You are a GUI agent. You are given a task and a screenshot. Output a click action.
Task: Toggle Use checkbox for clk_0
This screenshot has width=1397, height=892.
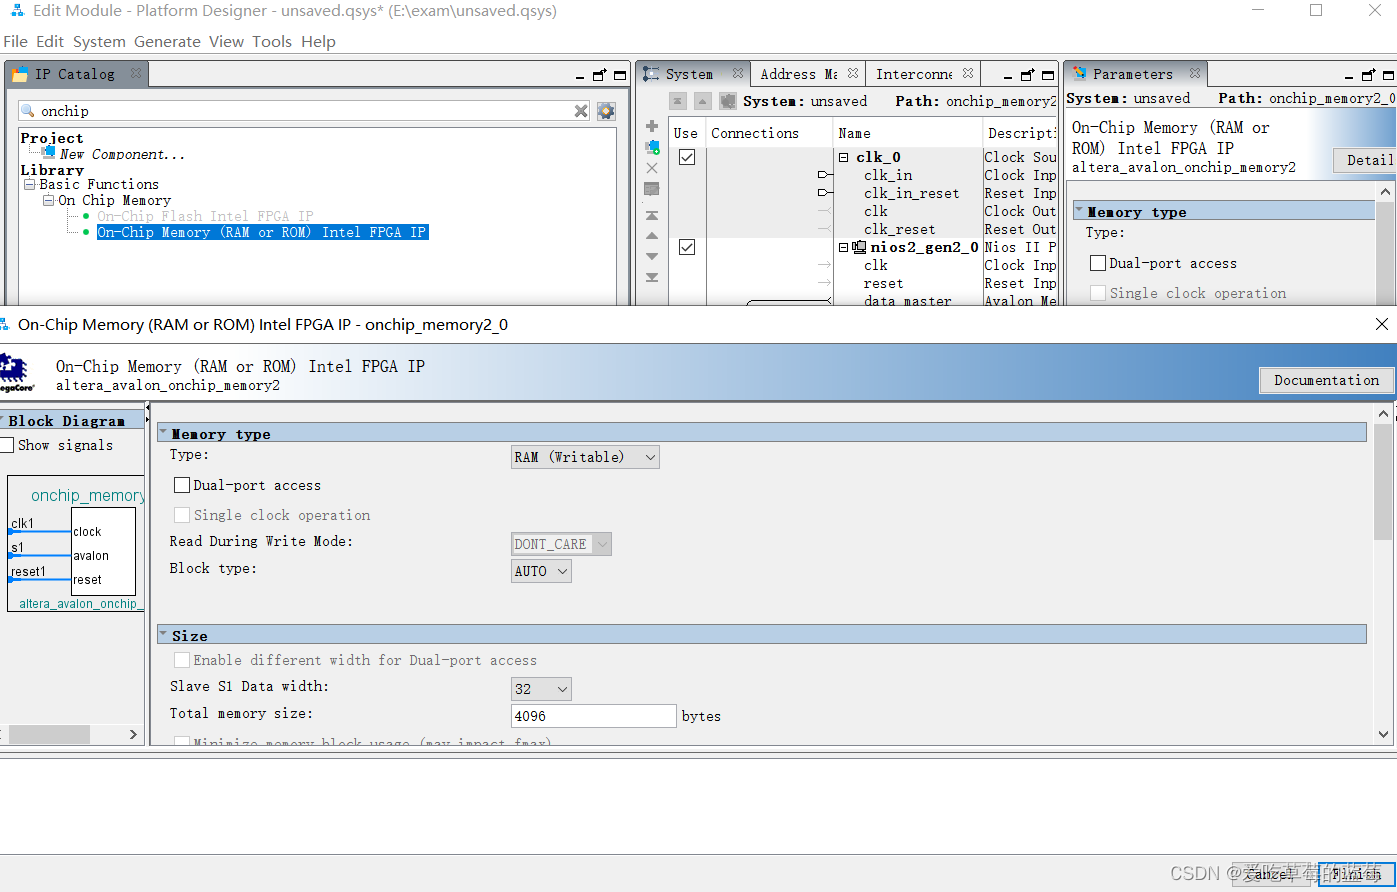[x=687, y=157]
